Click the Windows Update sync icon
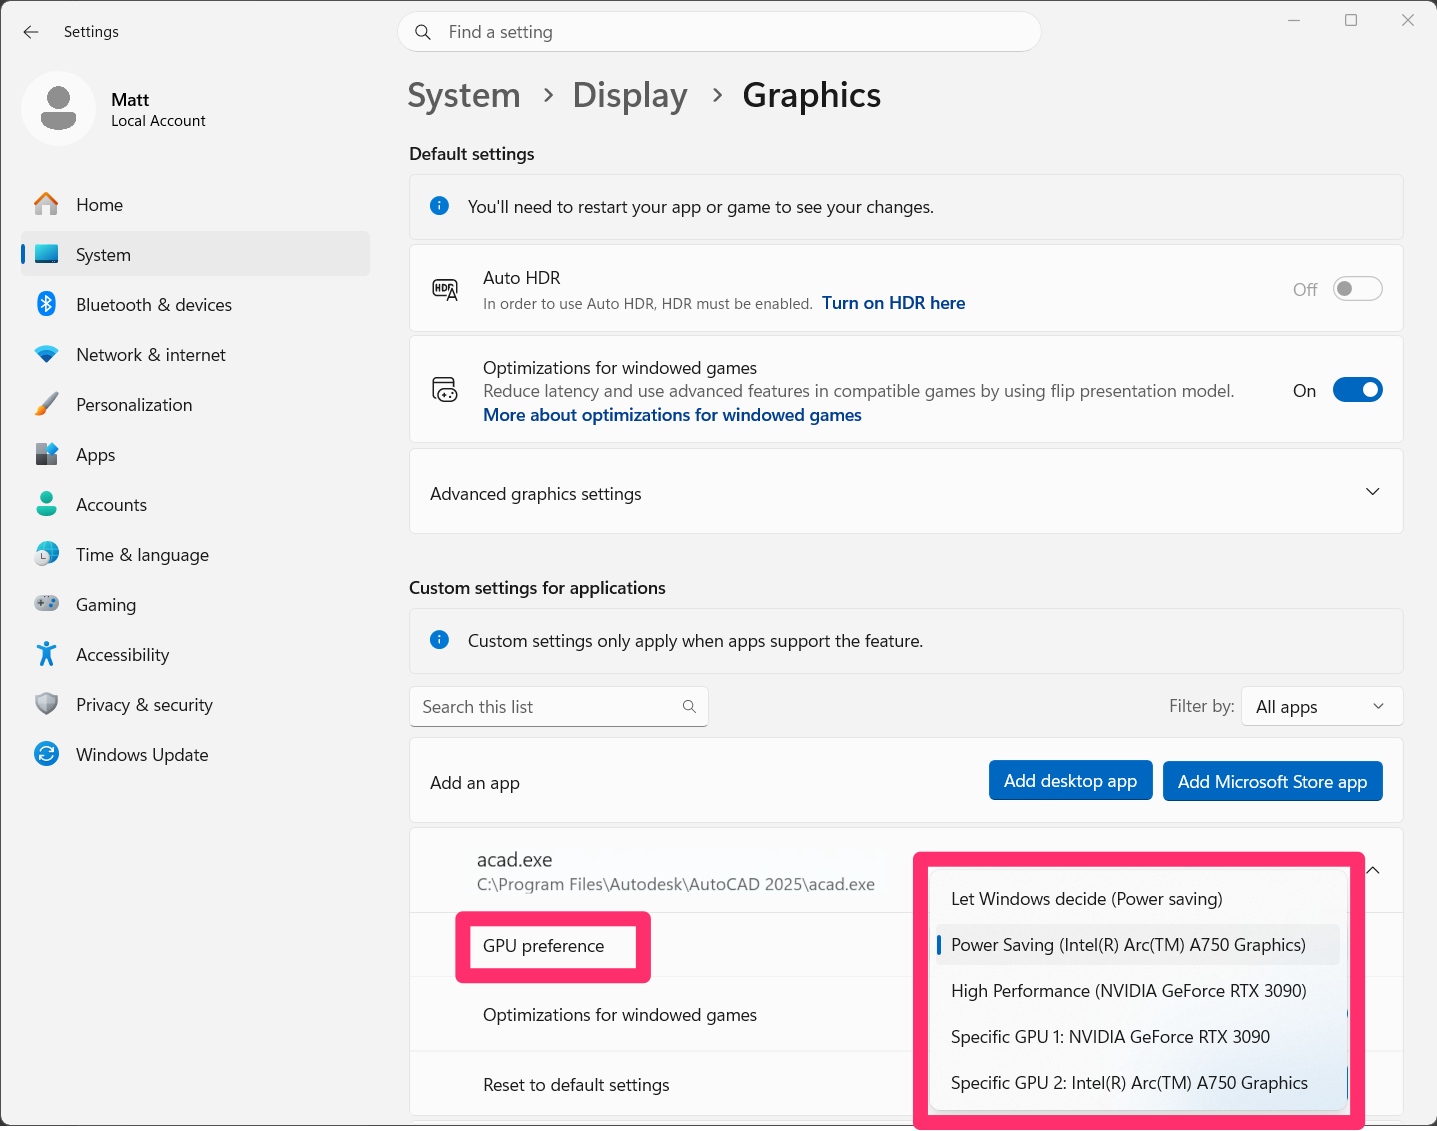 coord(46,754)
